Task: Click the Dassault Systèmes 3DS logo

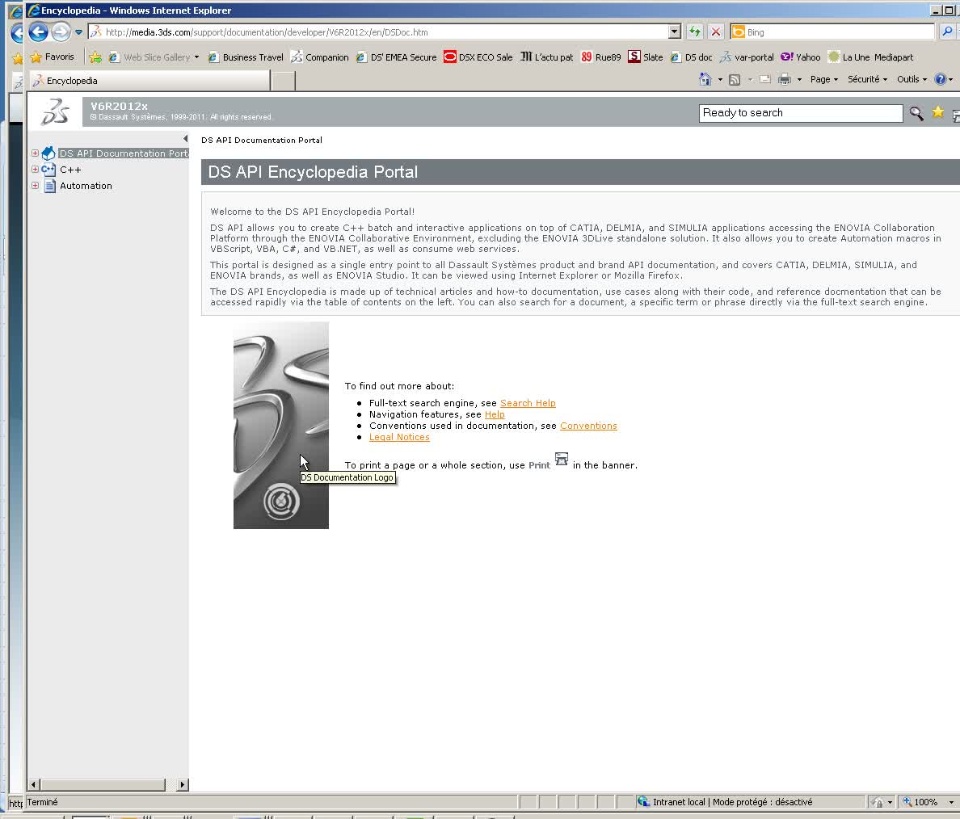Action: (55, 112)
